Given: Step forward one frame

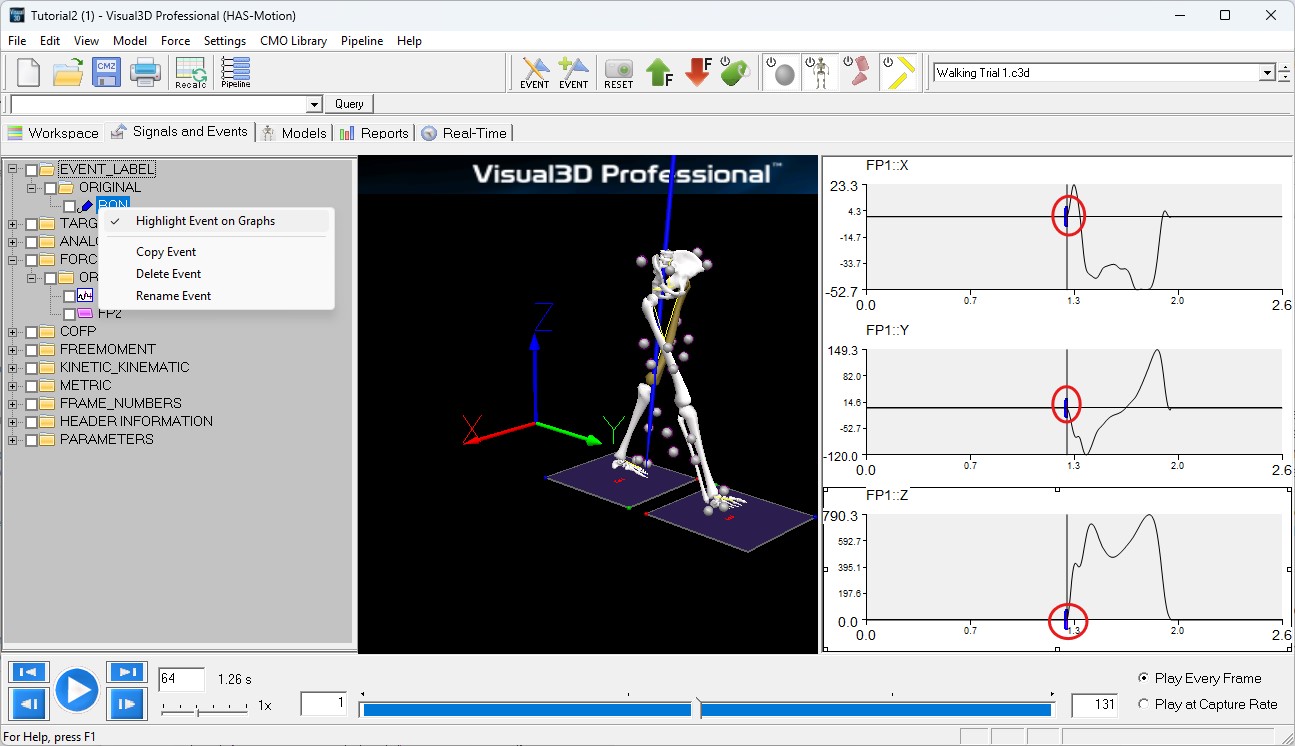Looking at the screenshot, I should [x=127, y=704].
